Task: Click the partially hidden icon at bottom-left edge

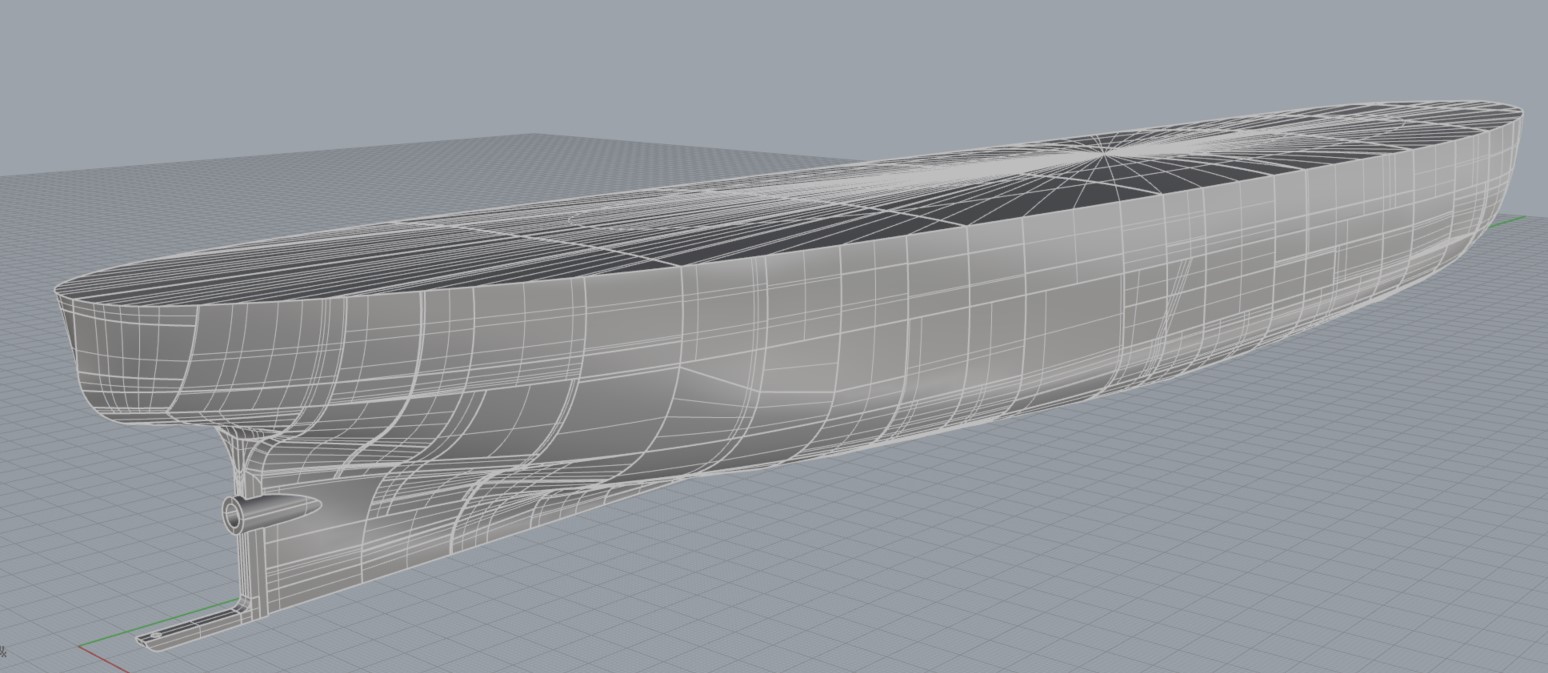Action: (3, 652)
